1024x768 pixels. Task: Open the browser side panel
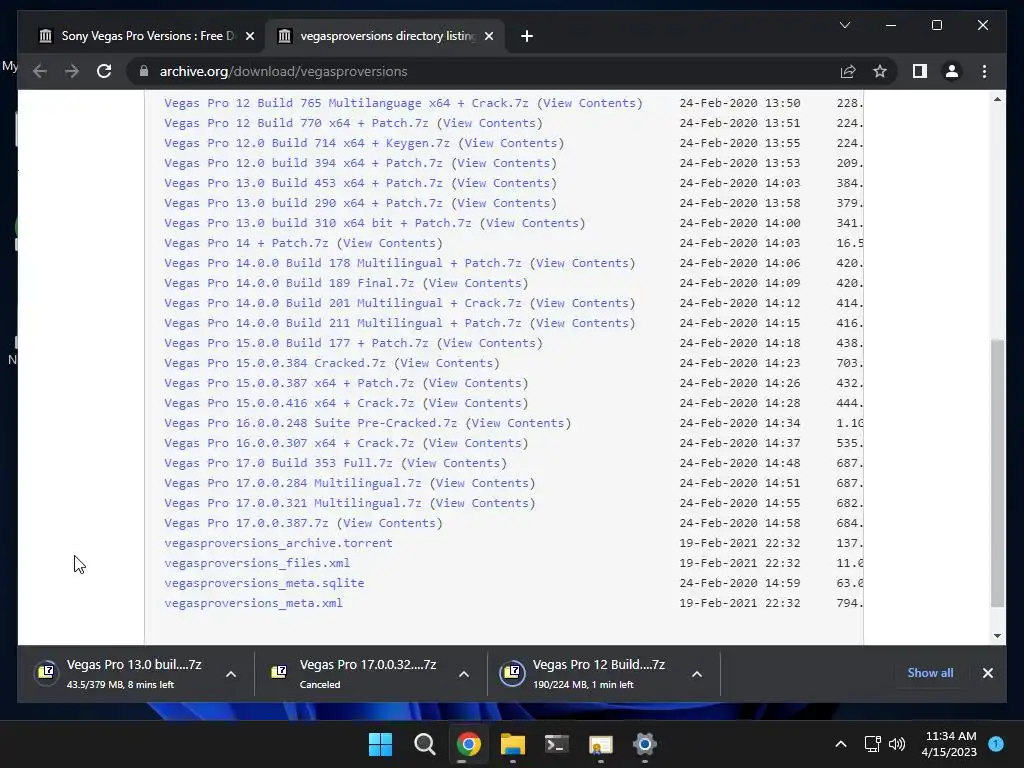click(x=920, y=71)
